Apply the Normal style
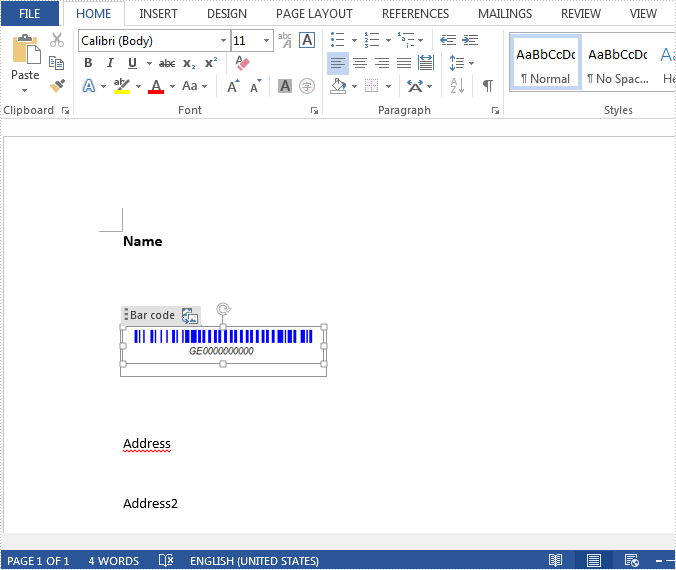Screen dimensions: 676x570 coord(546,63)
